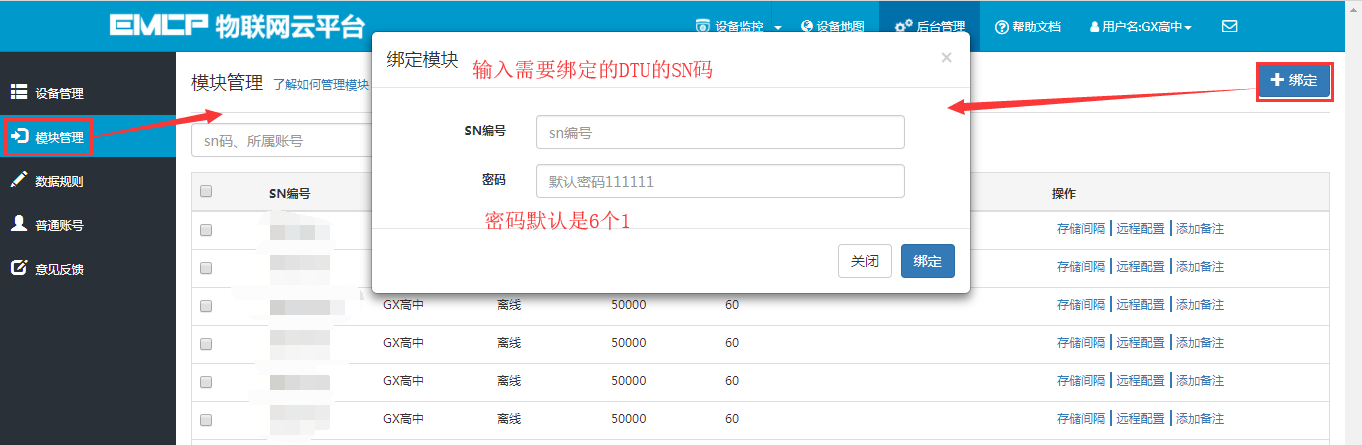Expand the 用户名:GX高中 user dropdown

click(1140, 26)
